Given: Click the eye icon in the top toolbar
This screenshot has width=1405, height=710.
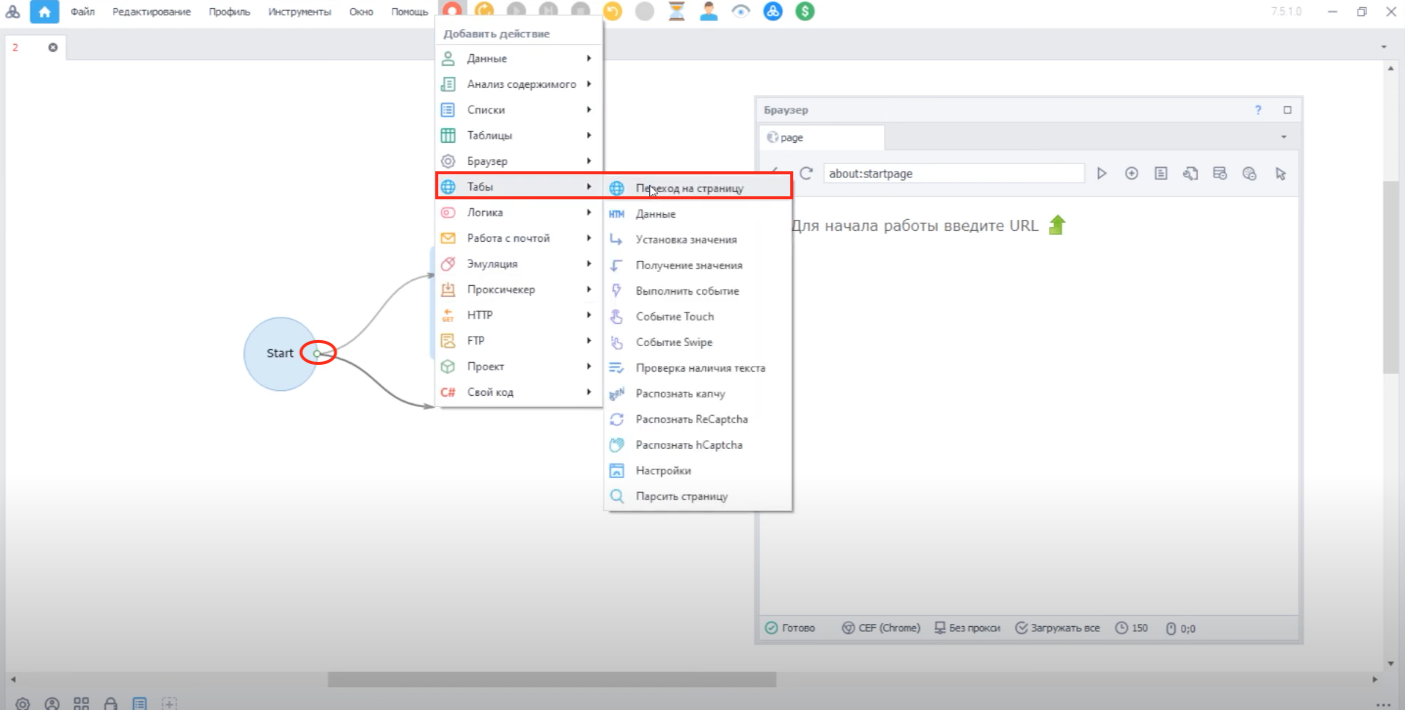Looking at the screenshot, I should (741, 12).
